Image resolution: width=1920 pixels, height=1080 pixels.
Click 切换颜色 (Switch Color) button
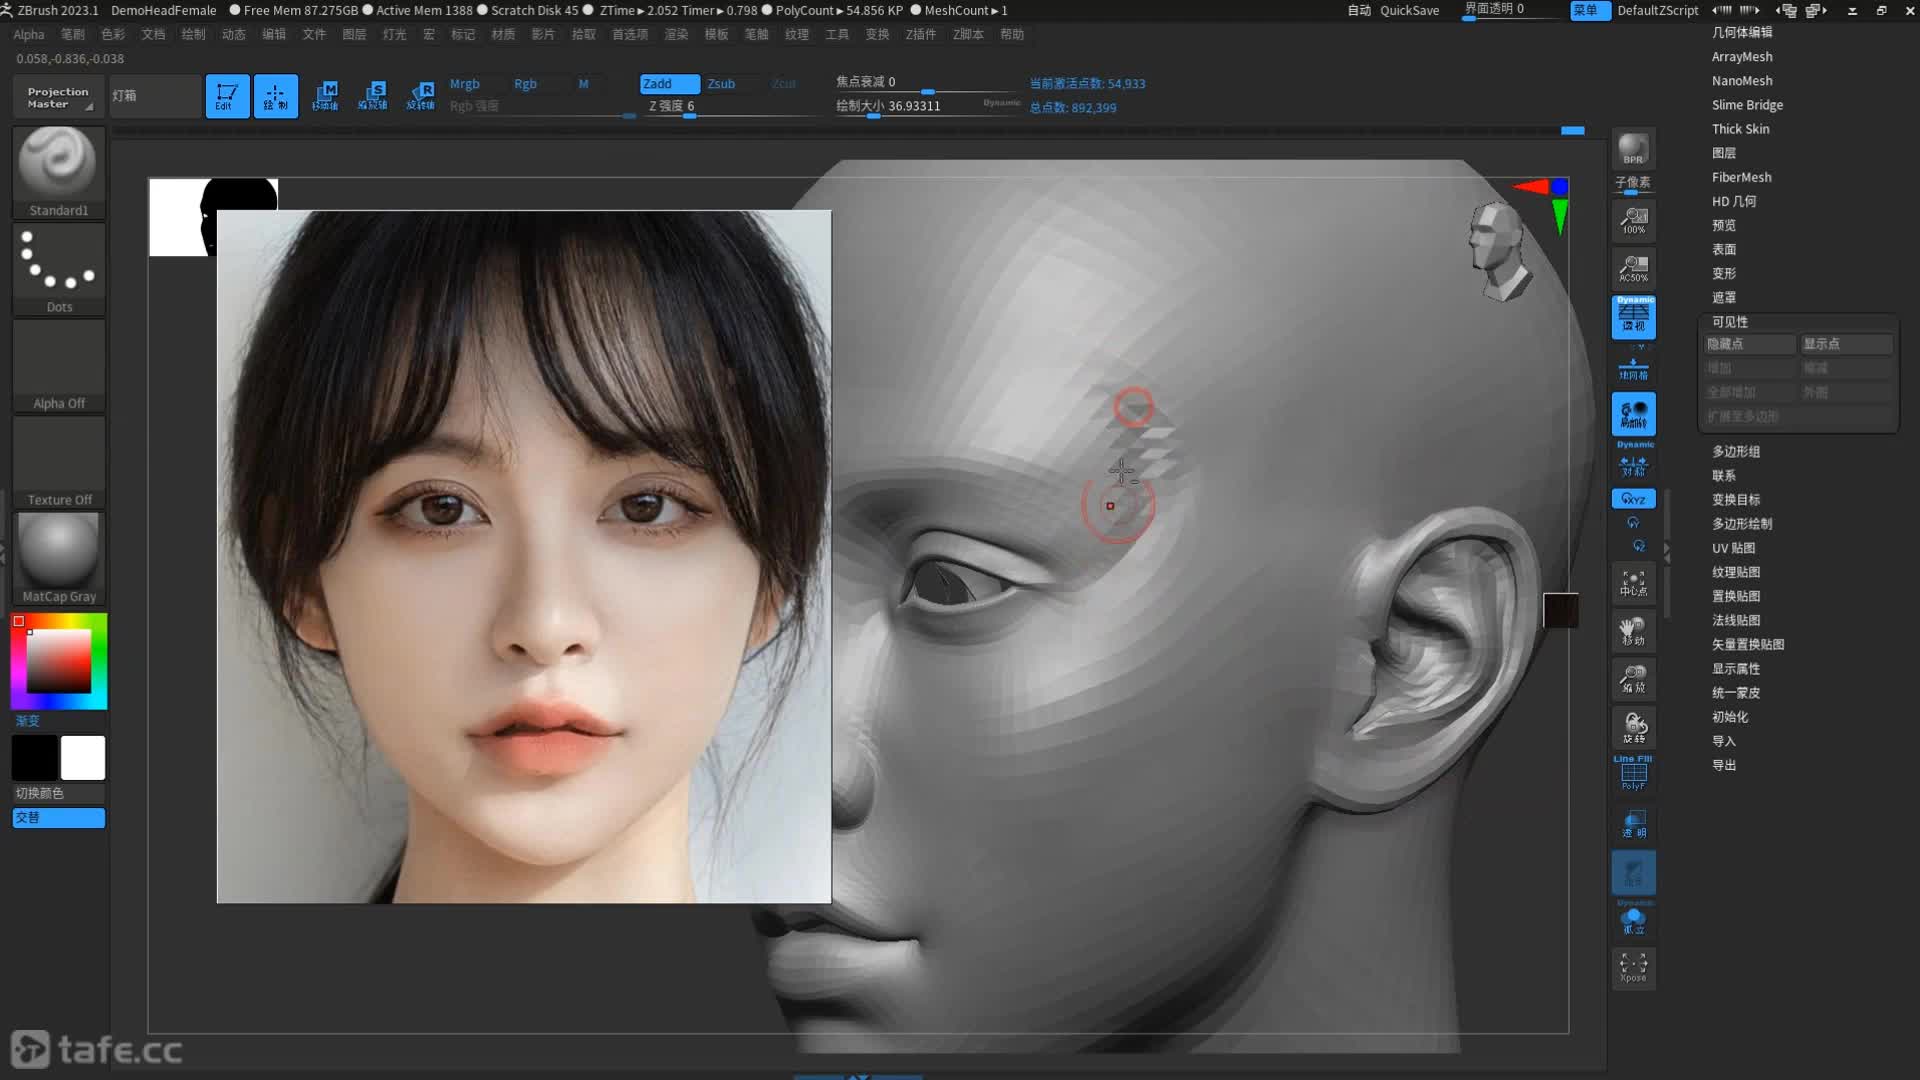click(58, 793)
